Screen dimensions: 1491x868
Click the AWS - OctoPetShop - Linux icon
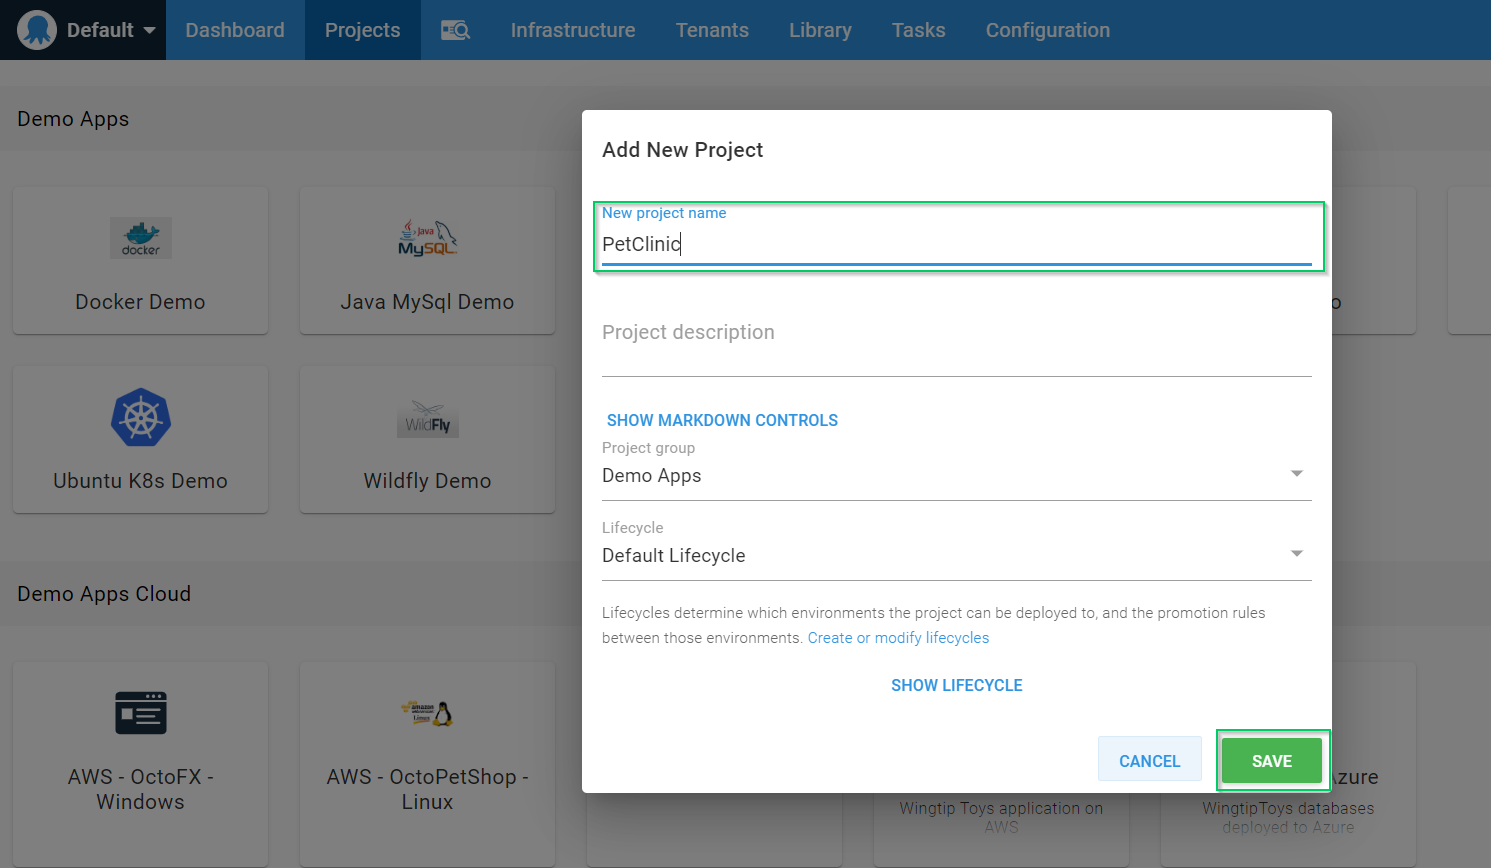(x=427, y=713)
